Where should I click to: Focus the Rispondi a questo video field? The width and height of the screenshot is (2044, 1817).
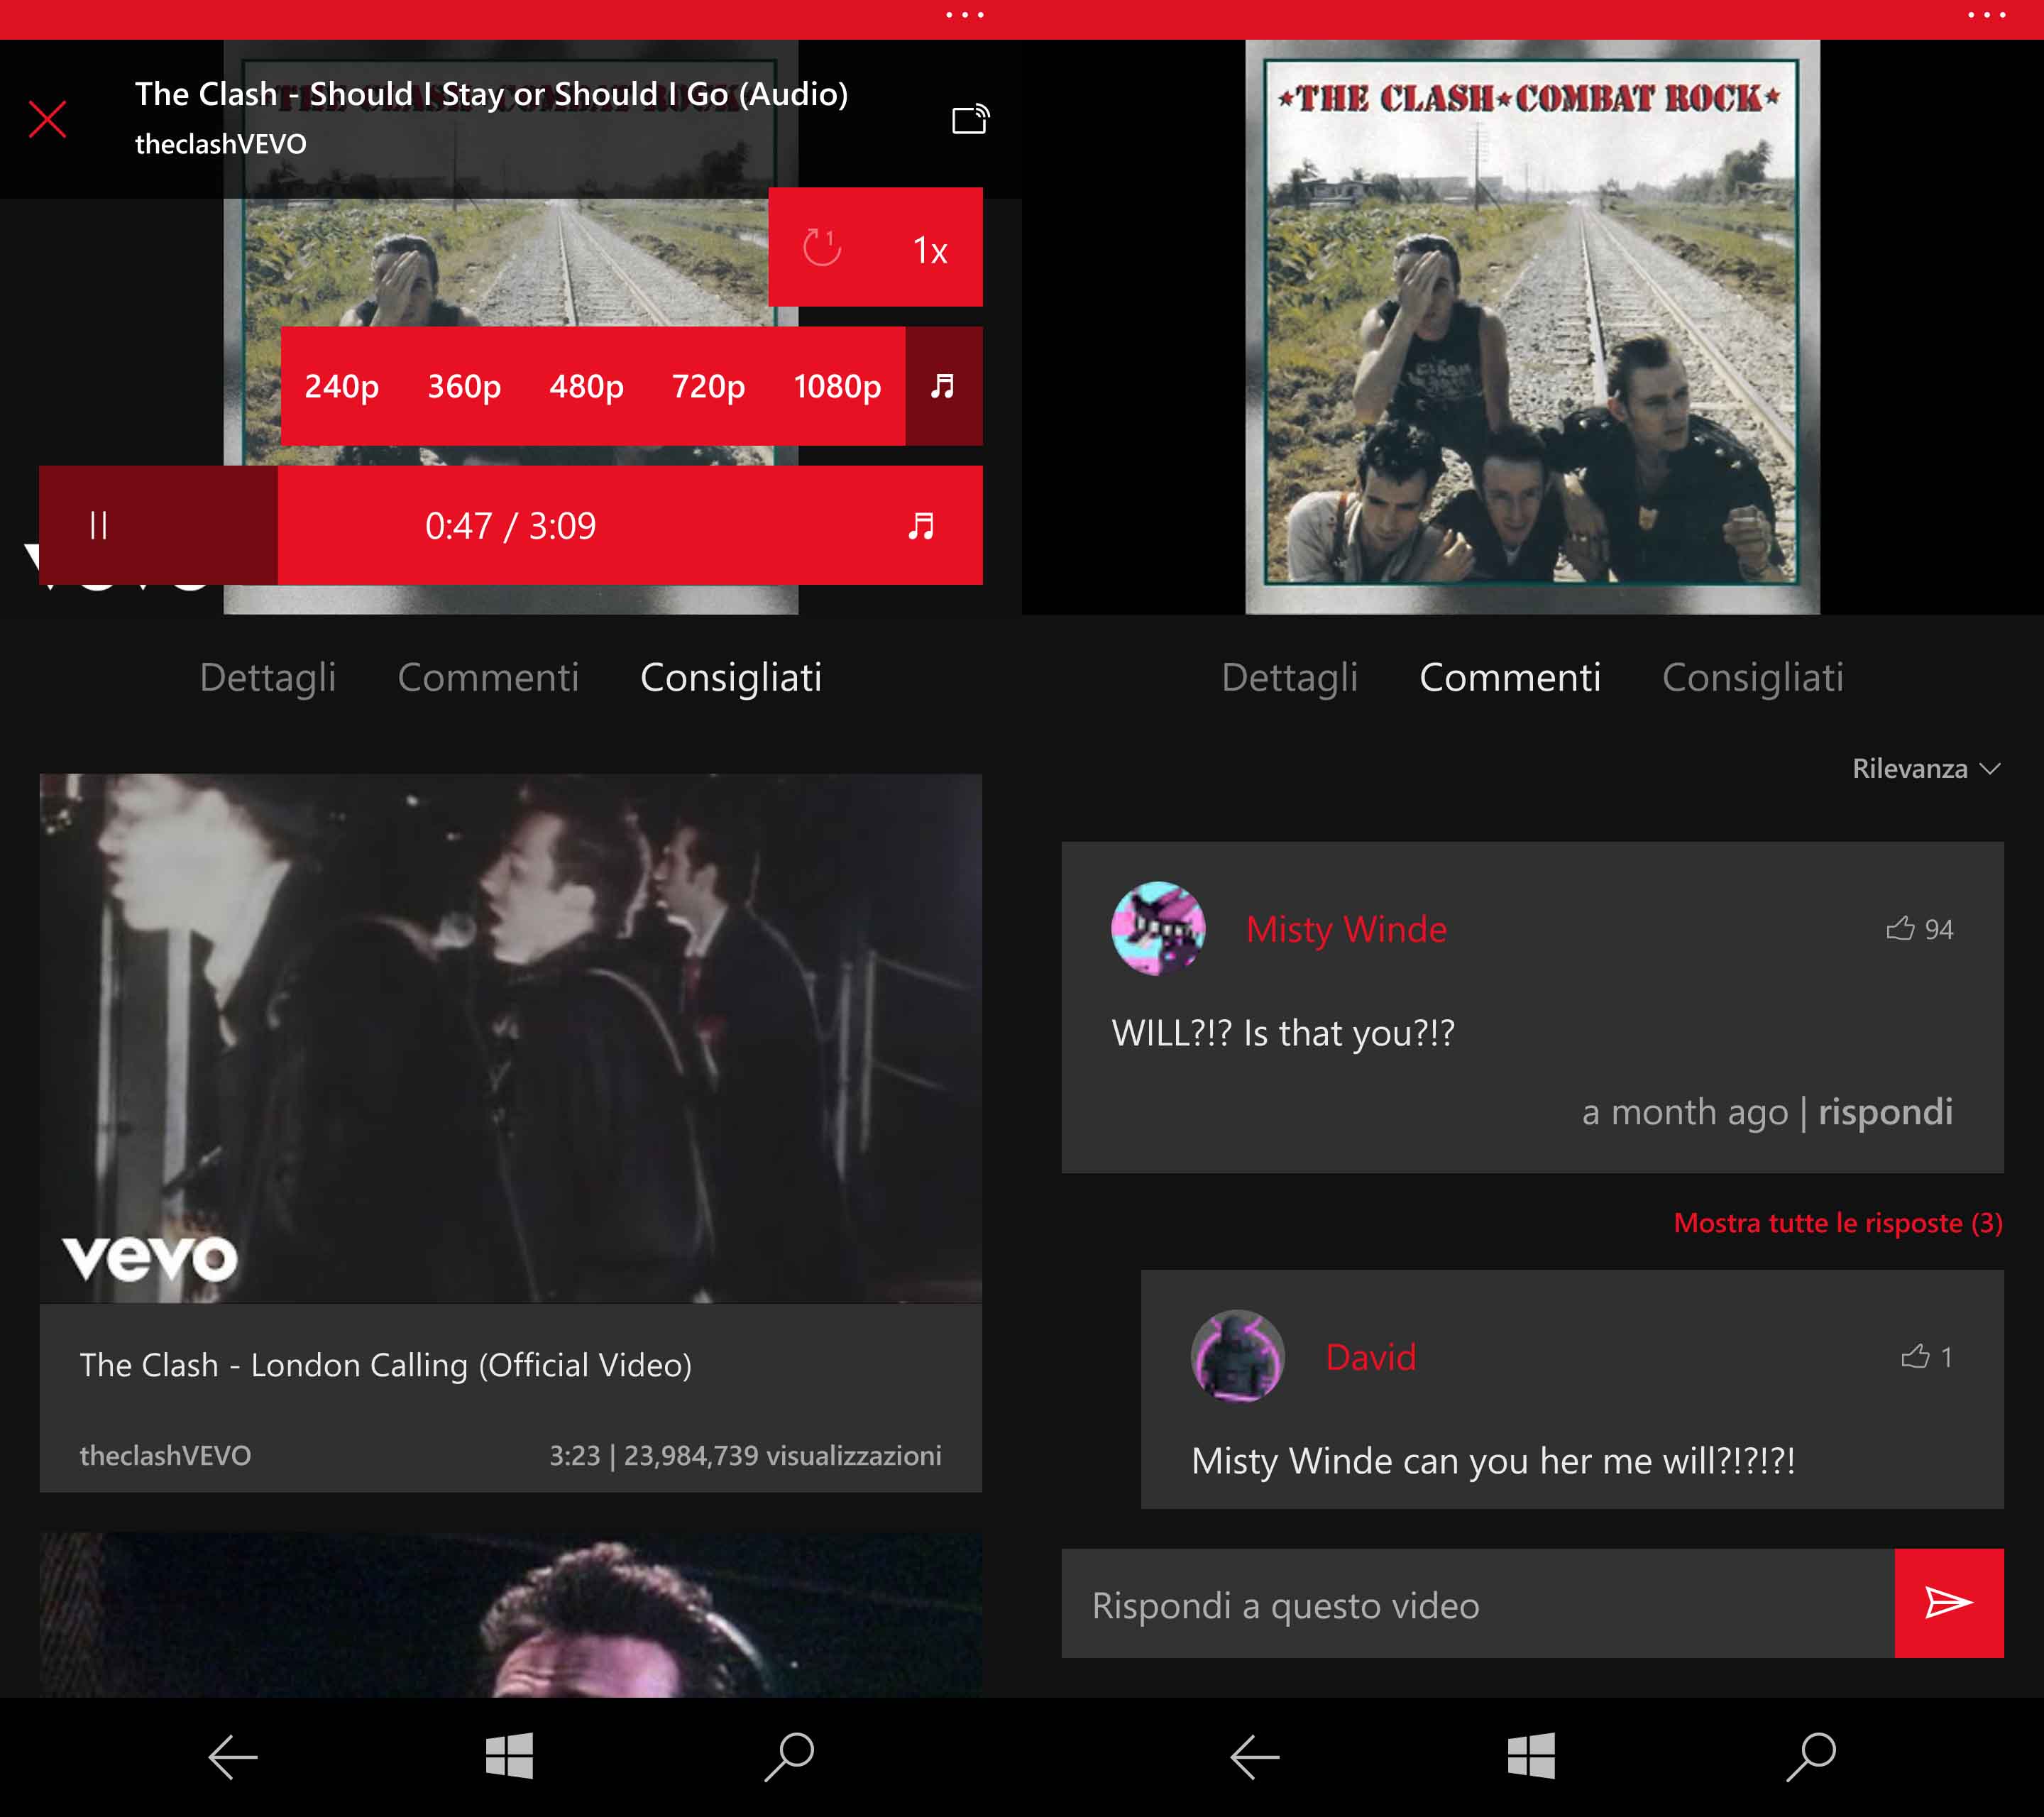point(1478,1604)
